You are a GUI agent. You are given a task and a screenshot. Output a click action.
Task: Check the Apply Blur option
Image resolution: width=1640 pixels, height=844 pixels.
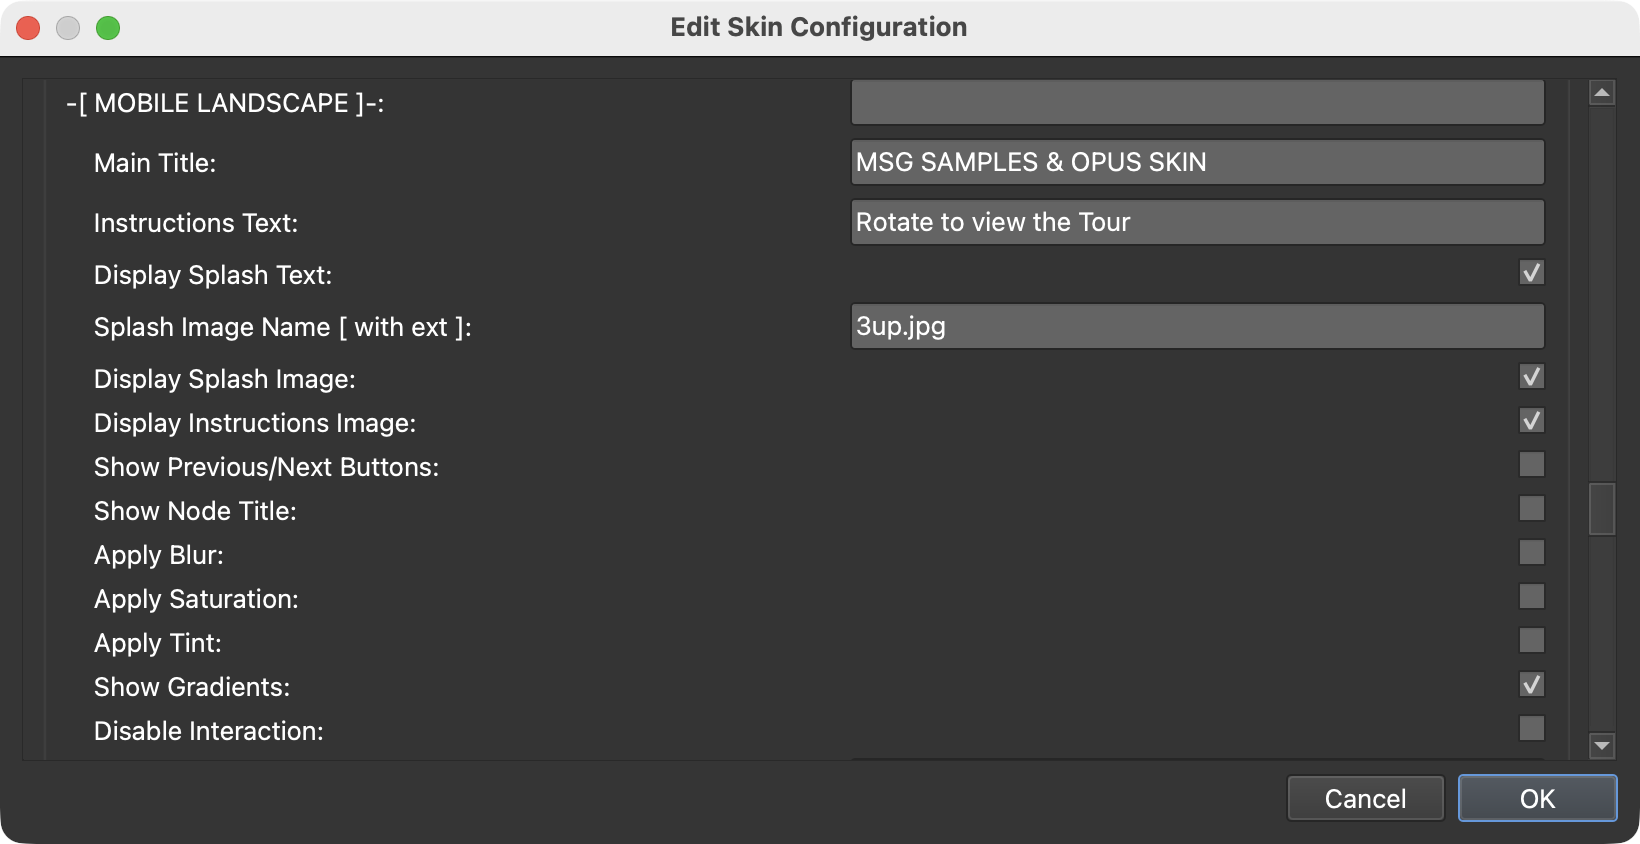(1531, 552)
